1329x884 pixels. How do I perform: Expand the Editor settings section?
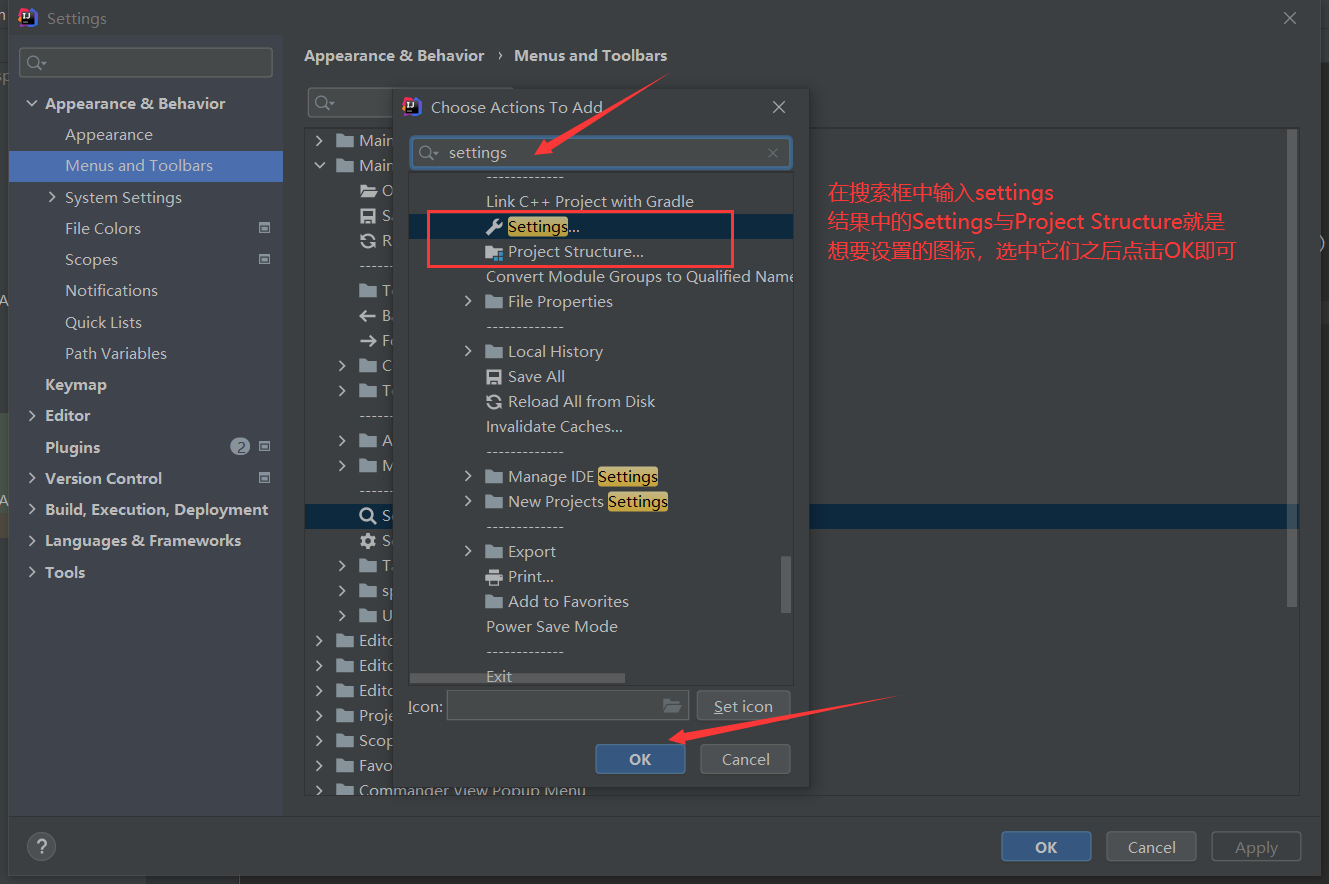(33, 415)
